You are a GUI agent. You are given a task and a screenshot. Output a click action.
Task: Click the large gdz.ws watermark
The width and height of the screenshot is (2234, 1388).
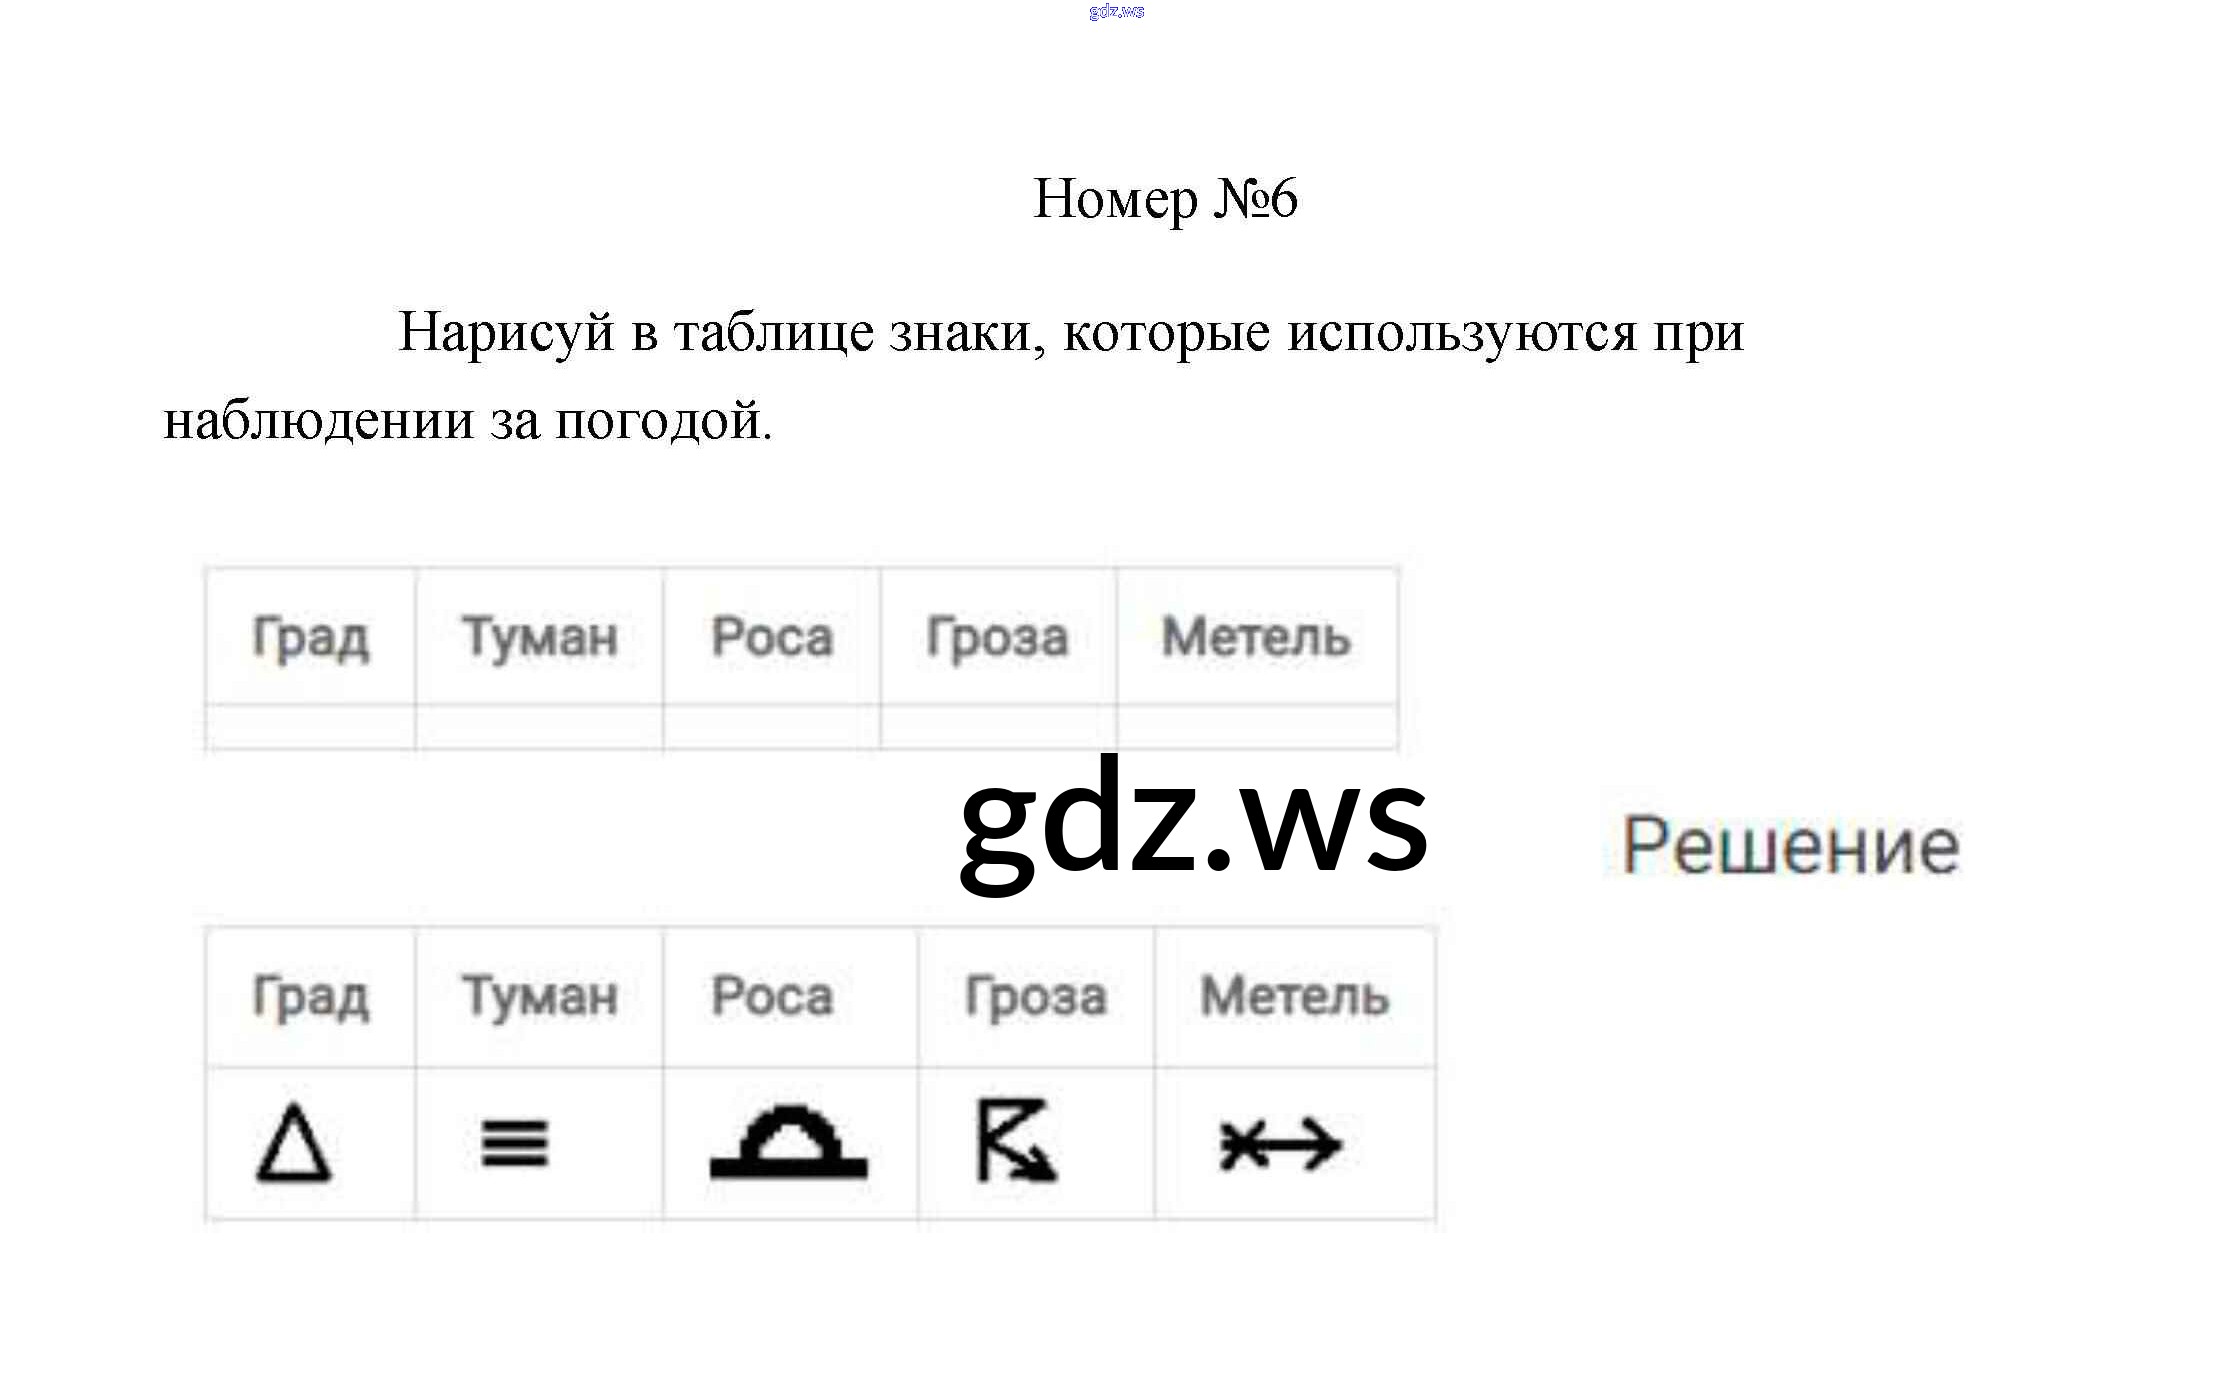[x=1193, y=824]
